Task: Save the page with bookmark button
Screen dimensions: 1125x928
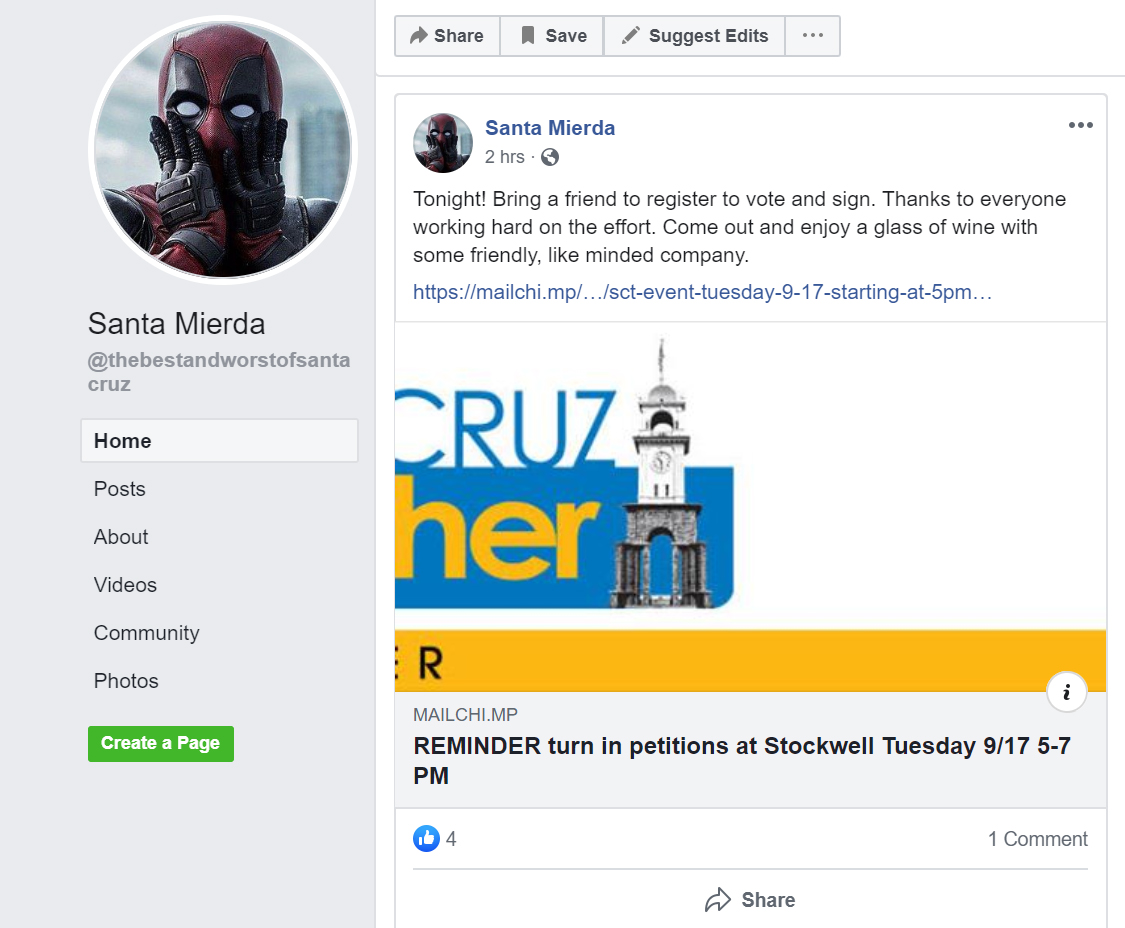Action: tap(552, 36)
